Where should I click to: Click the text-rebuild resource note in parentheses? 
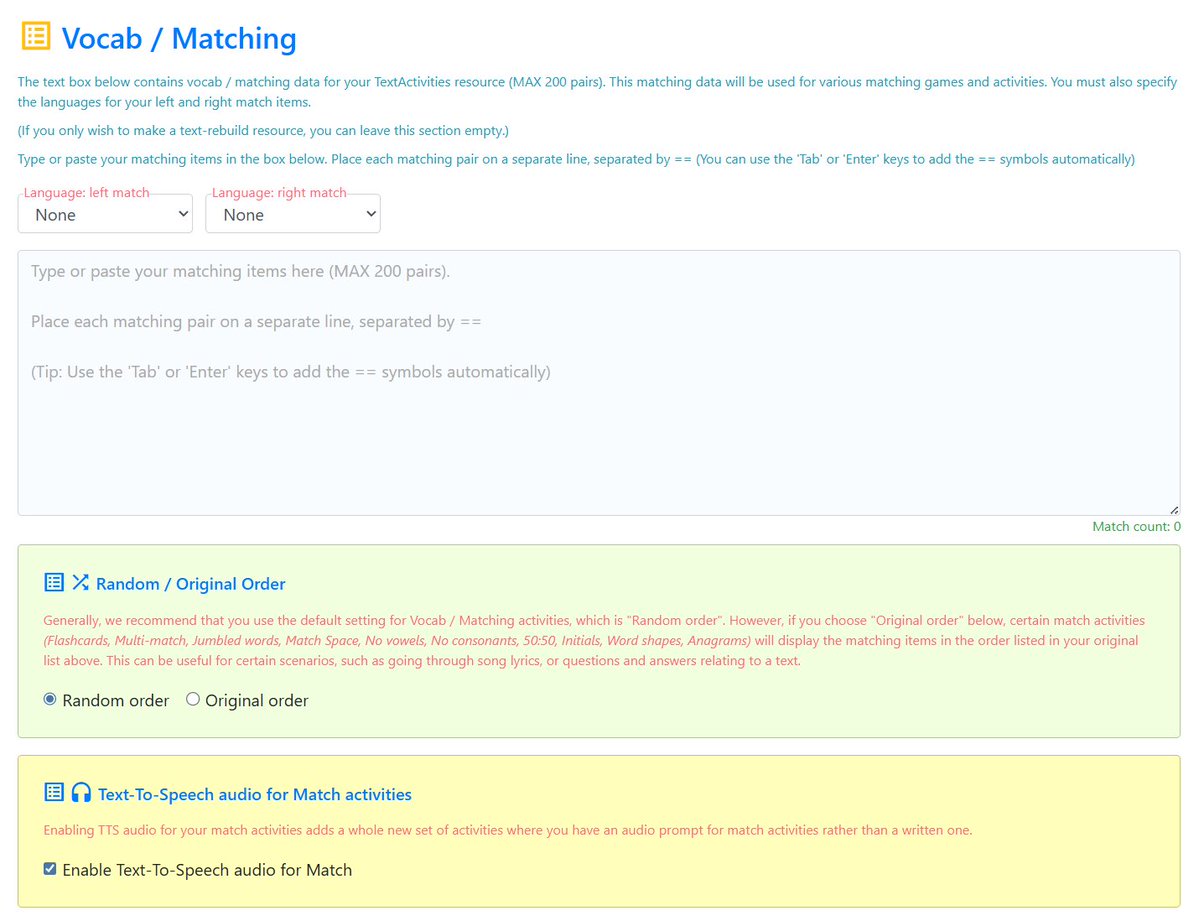tap(263, 131)
